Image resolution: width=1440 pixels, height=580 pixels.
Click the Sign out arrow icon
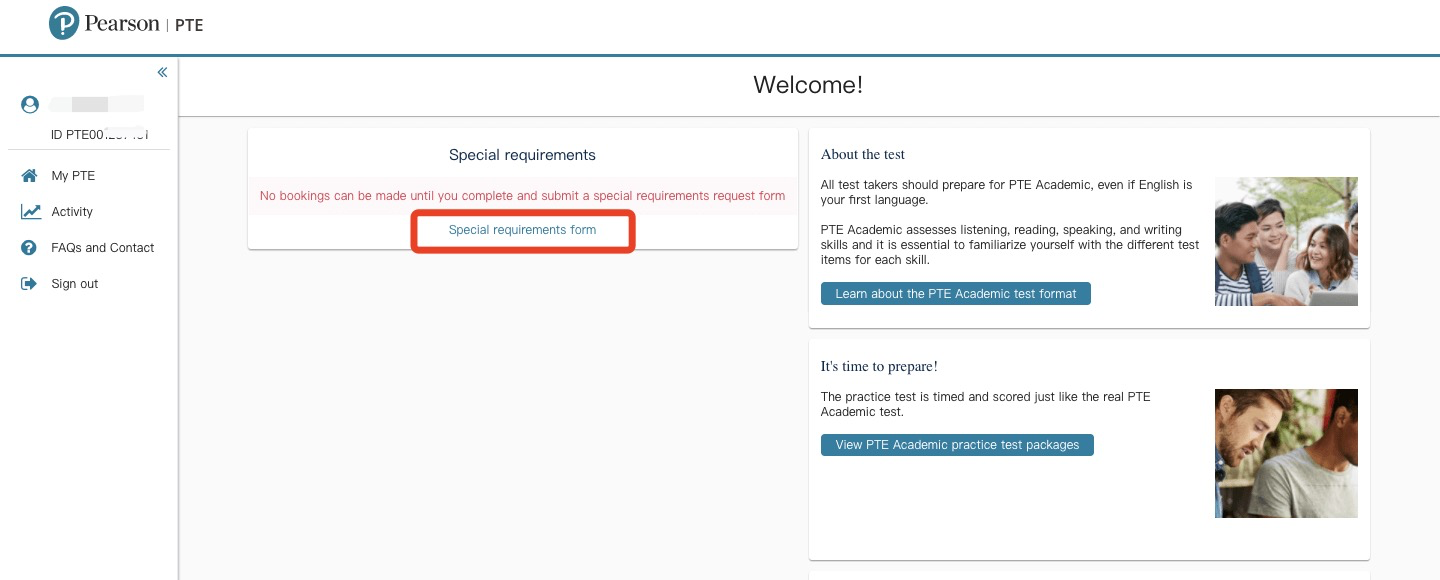tap(29, 284)
